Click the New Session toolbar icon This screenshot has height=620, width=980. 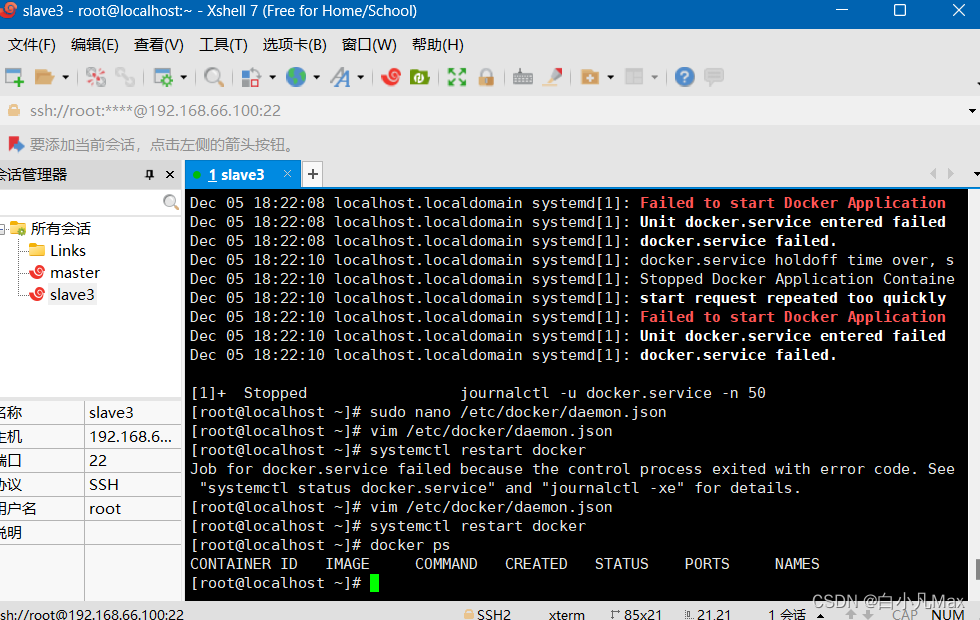pyautogui.click(x=14, y=78)
